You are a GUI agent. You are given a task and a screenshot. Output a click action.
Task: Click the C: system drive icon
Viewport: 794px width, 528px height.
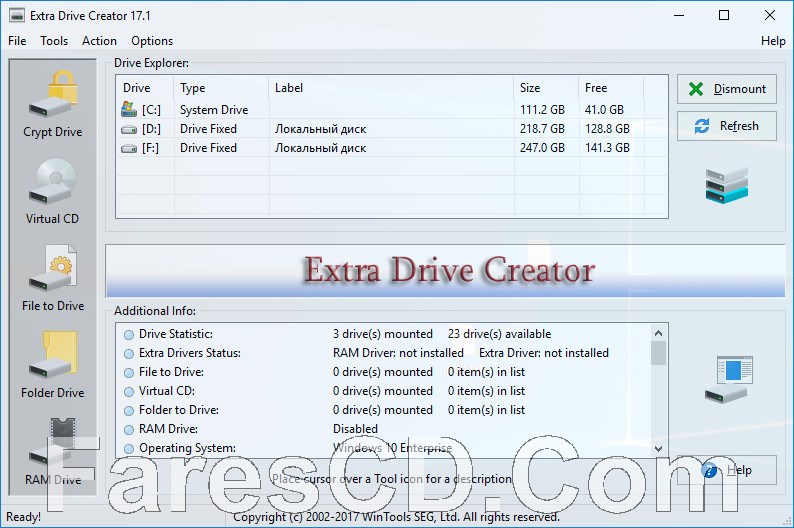pyautogui.click(x=129, y=109)
